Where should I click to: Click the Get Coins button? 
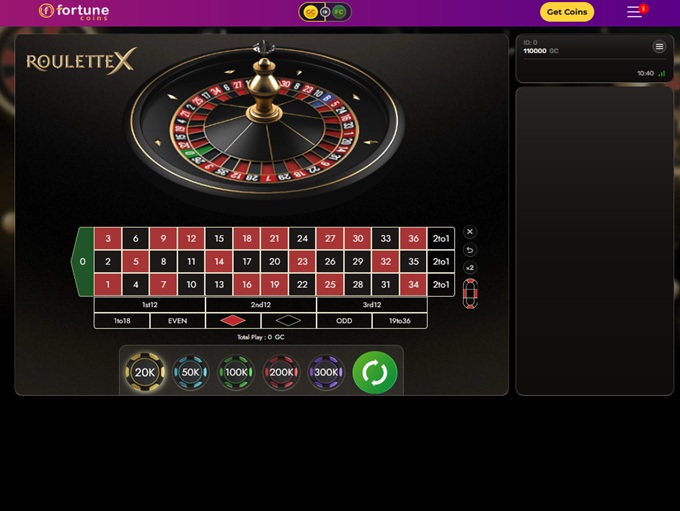tap(567, 12)
